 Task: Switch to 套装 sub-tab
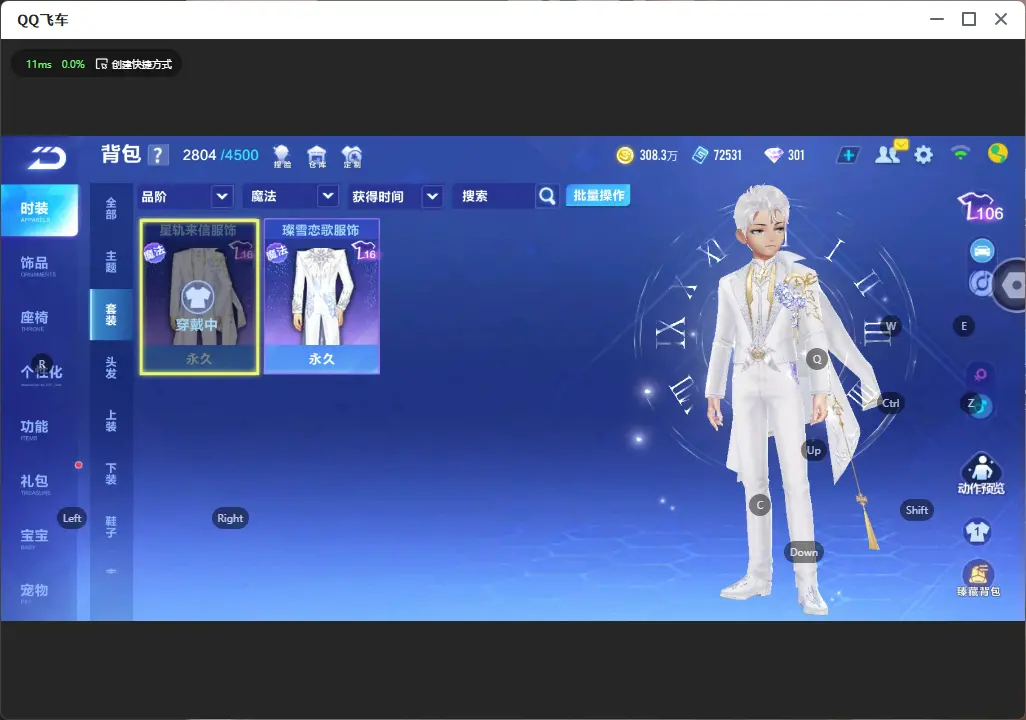pyautogui.click(x=111, y=315)
